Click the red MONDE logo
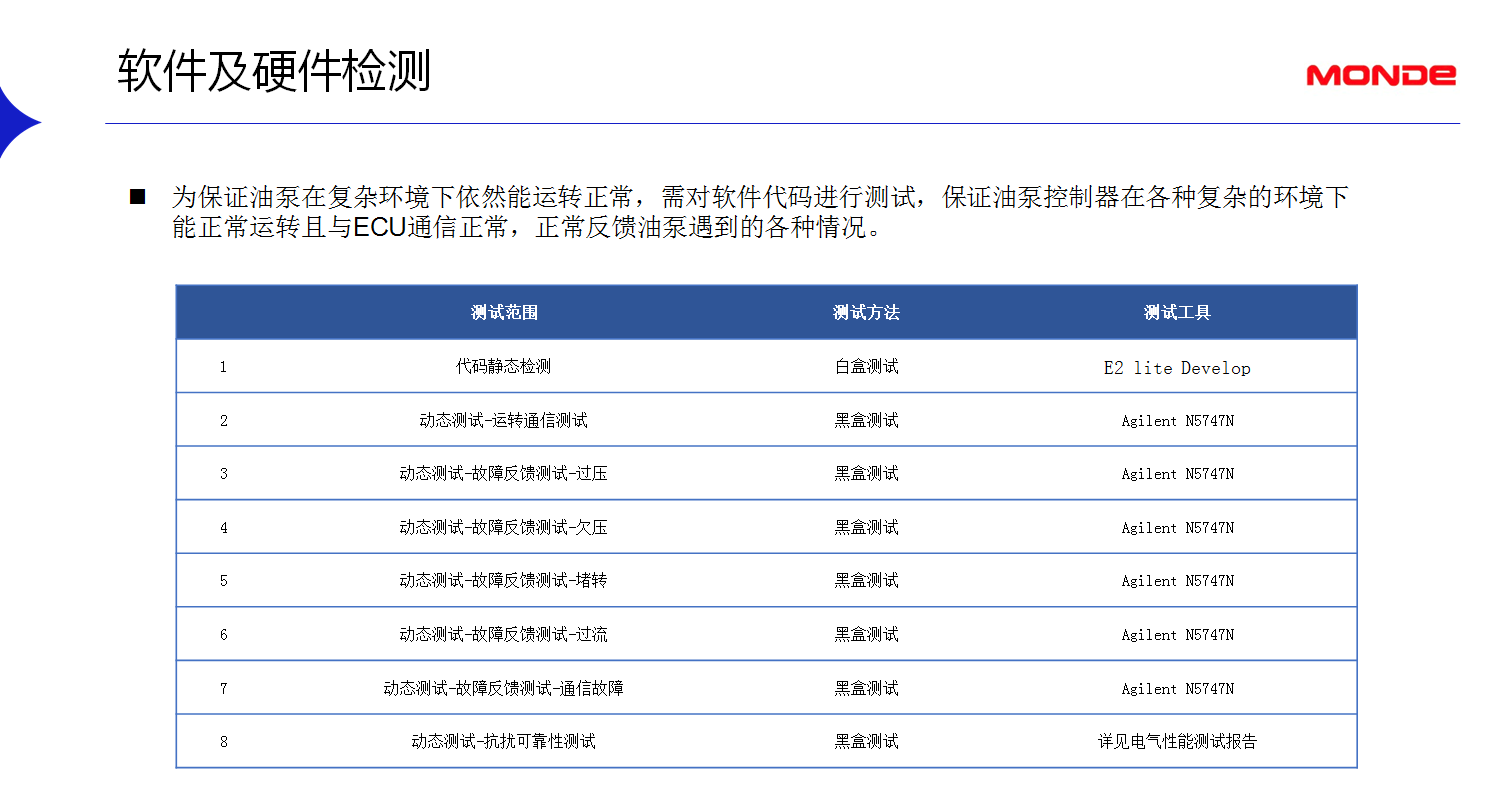Image resolution: width=1506 pixels, height=806 pixels. tap(1380, 75)
